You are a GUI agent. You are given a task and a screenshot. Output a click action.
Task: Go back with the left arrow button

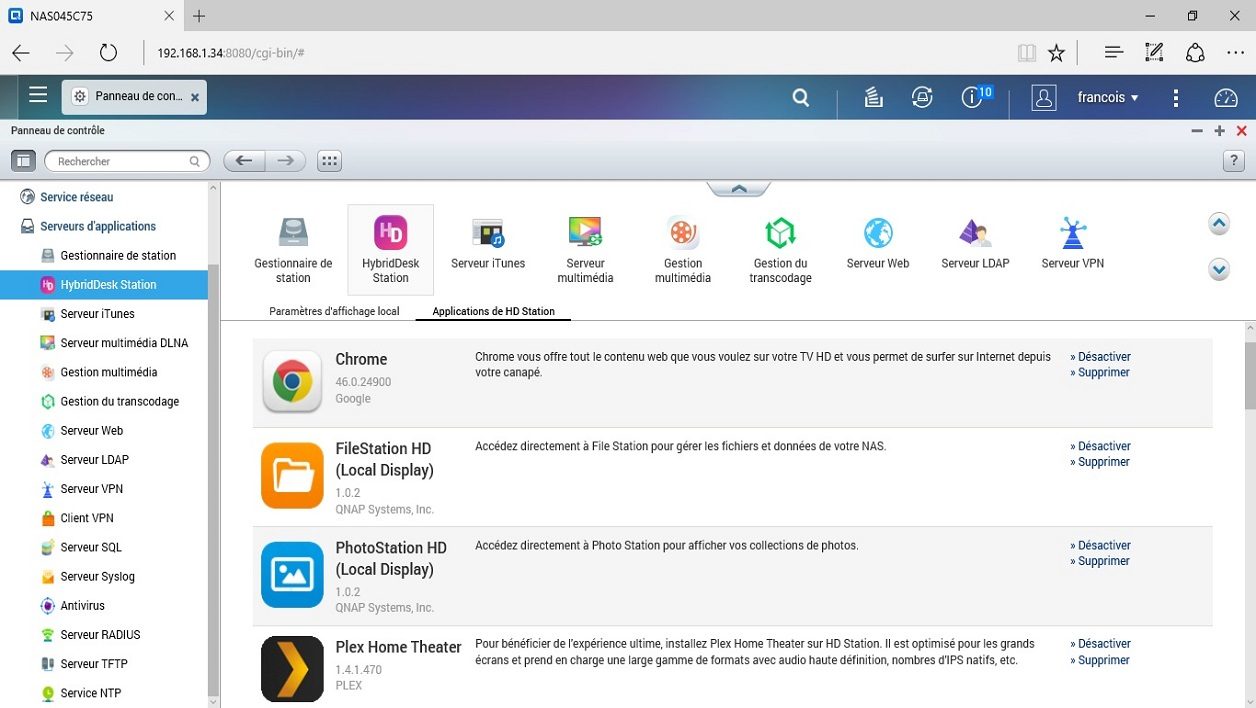point(244,161)
